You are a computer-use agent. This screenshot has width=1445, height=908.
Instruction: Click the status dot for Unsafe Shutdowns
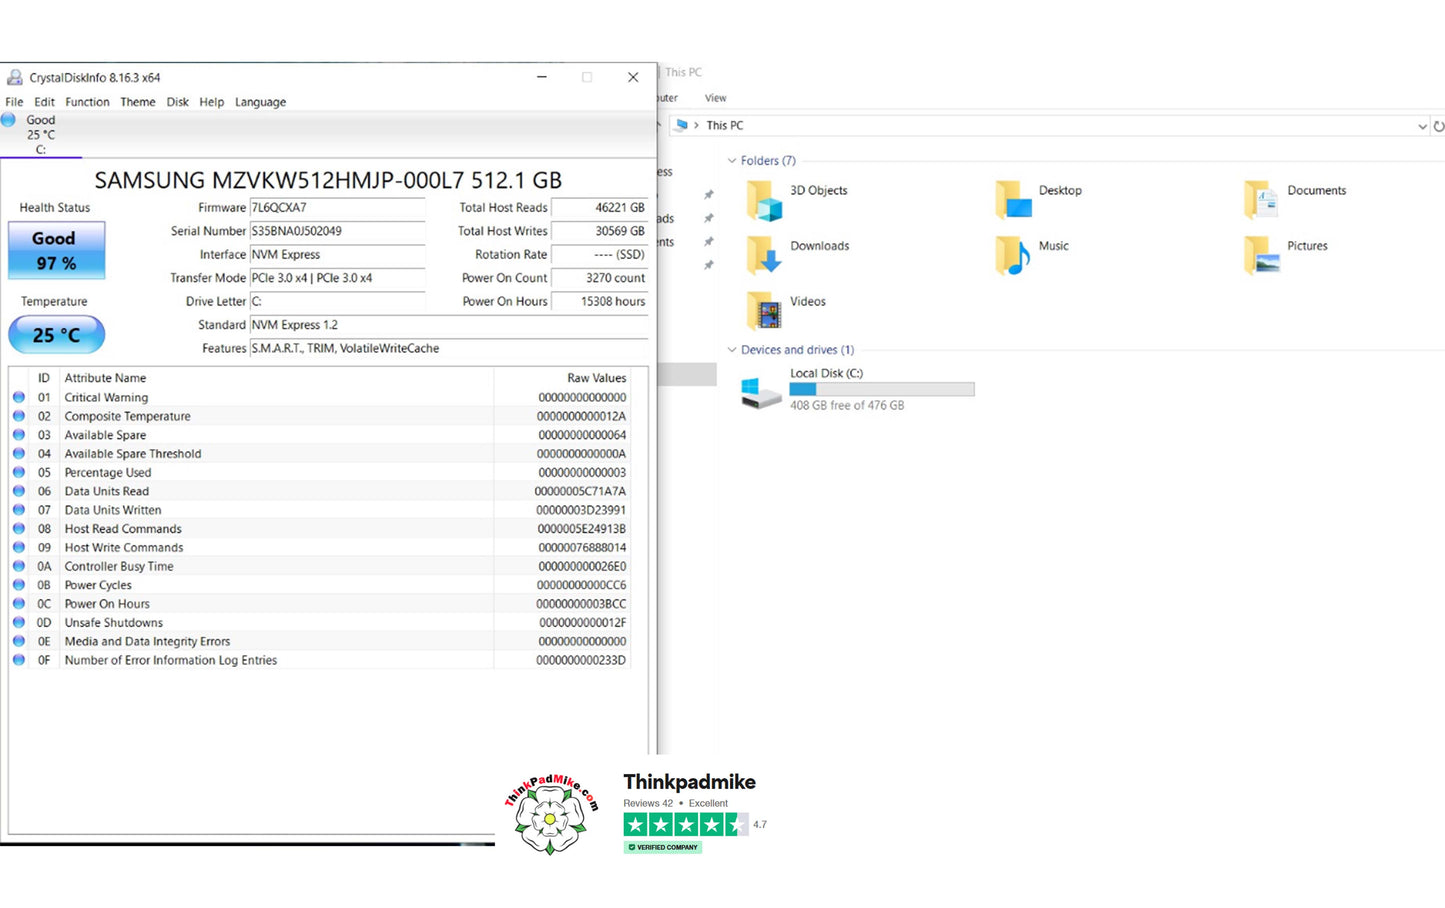[x=19, y=622]
